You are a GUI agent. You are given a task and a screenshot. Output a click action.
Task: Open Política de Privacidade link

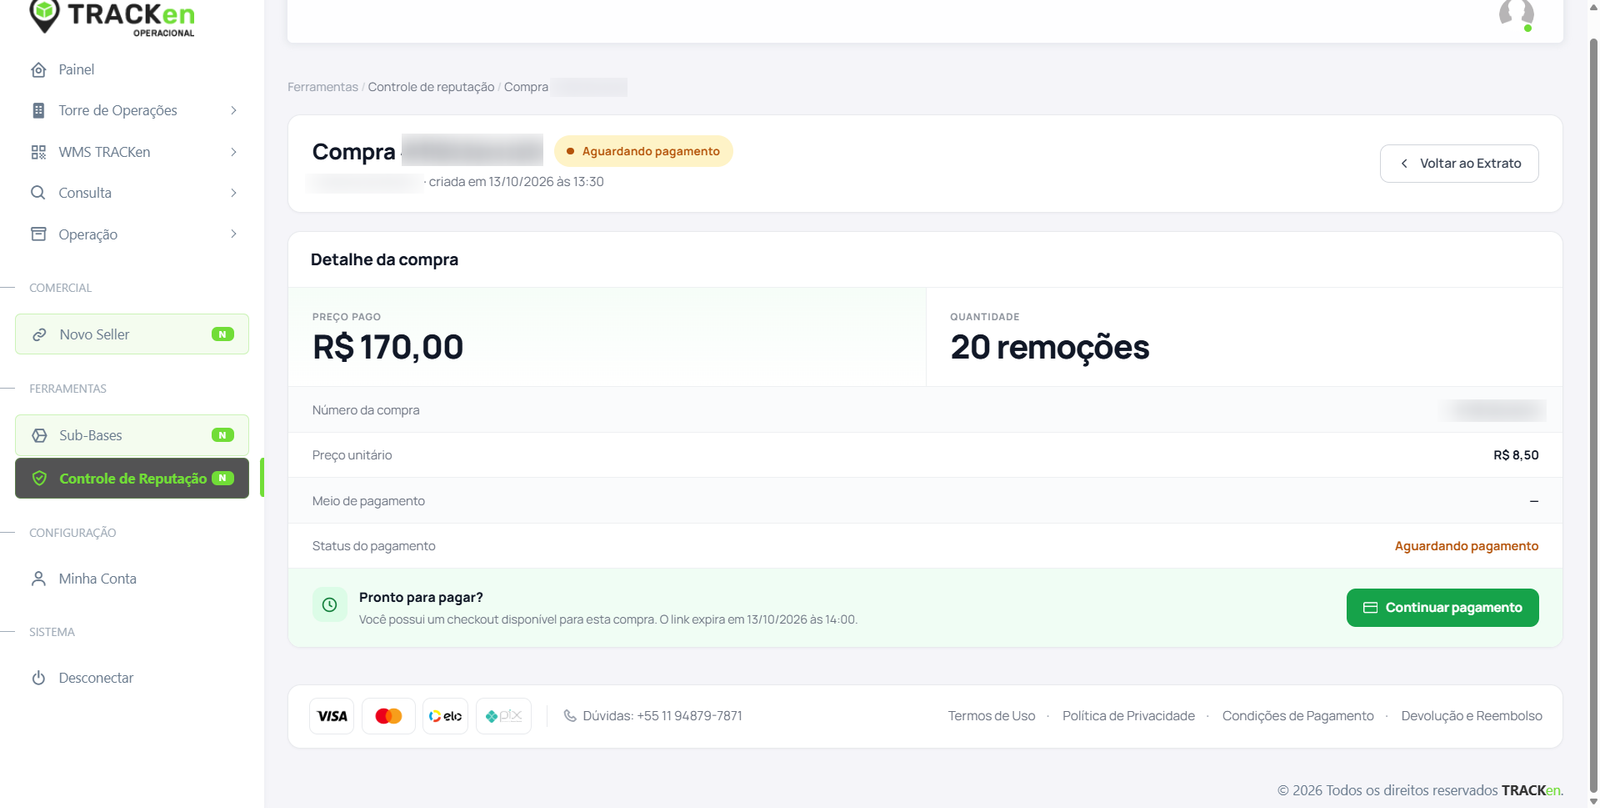click(x=1128, y=716)
